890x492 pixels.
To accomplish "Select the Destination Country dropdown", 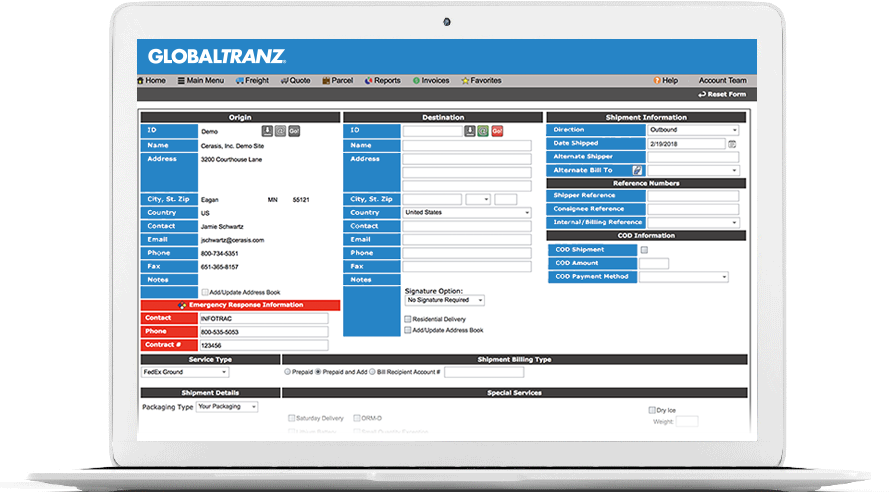I will pyautogui.click(x=466, y=213).
